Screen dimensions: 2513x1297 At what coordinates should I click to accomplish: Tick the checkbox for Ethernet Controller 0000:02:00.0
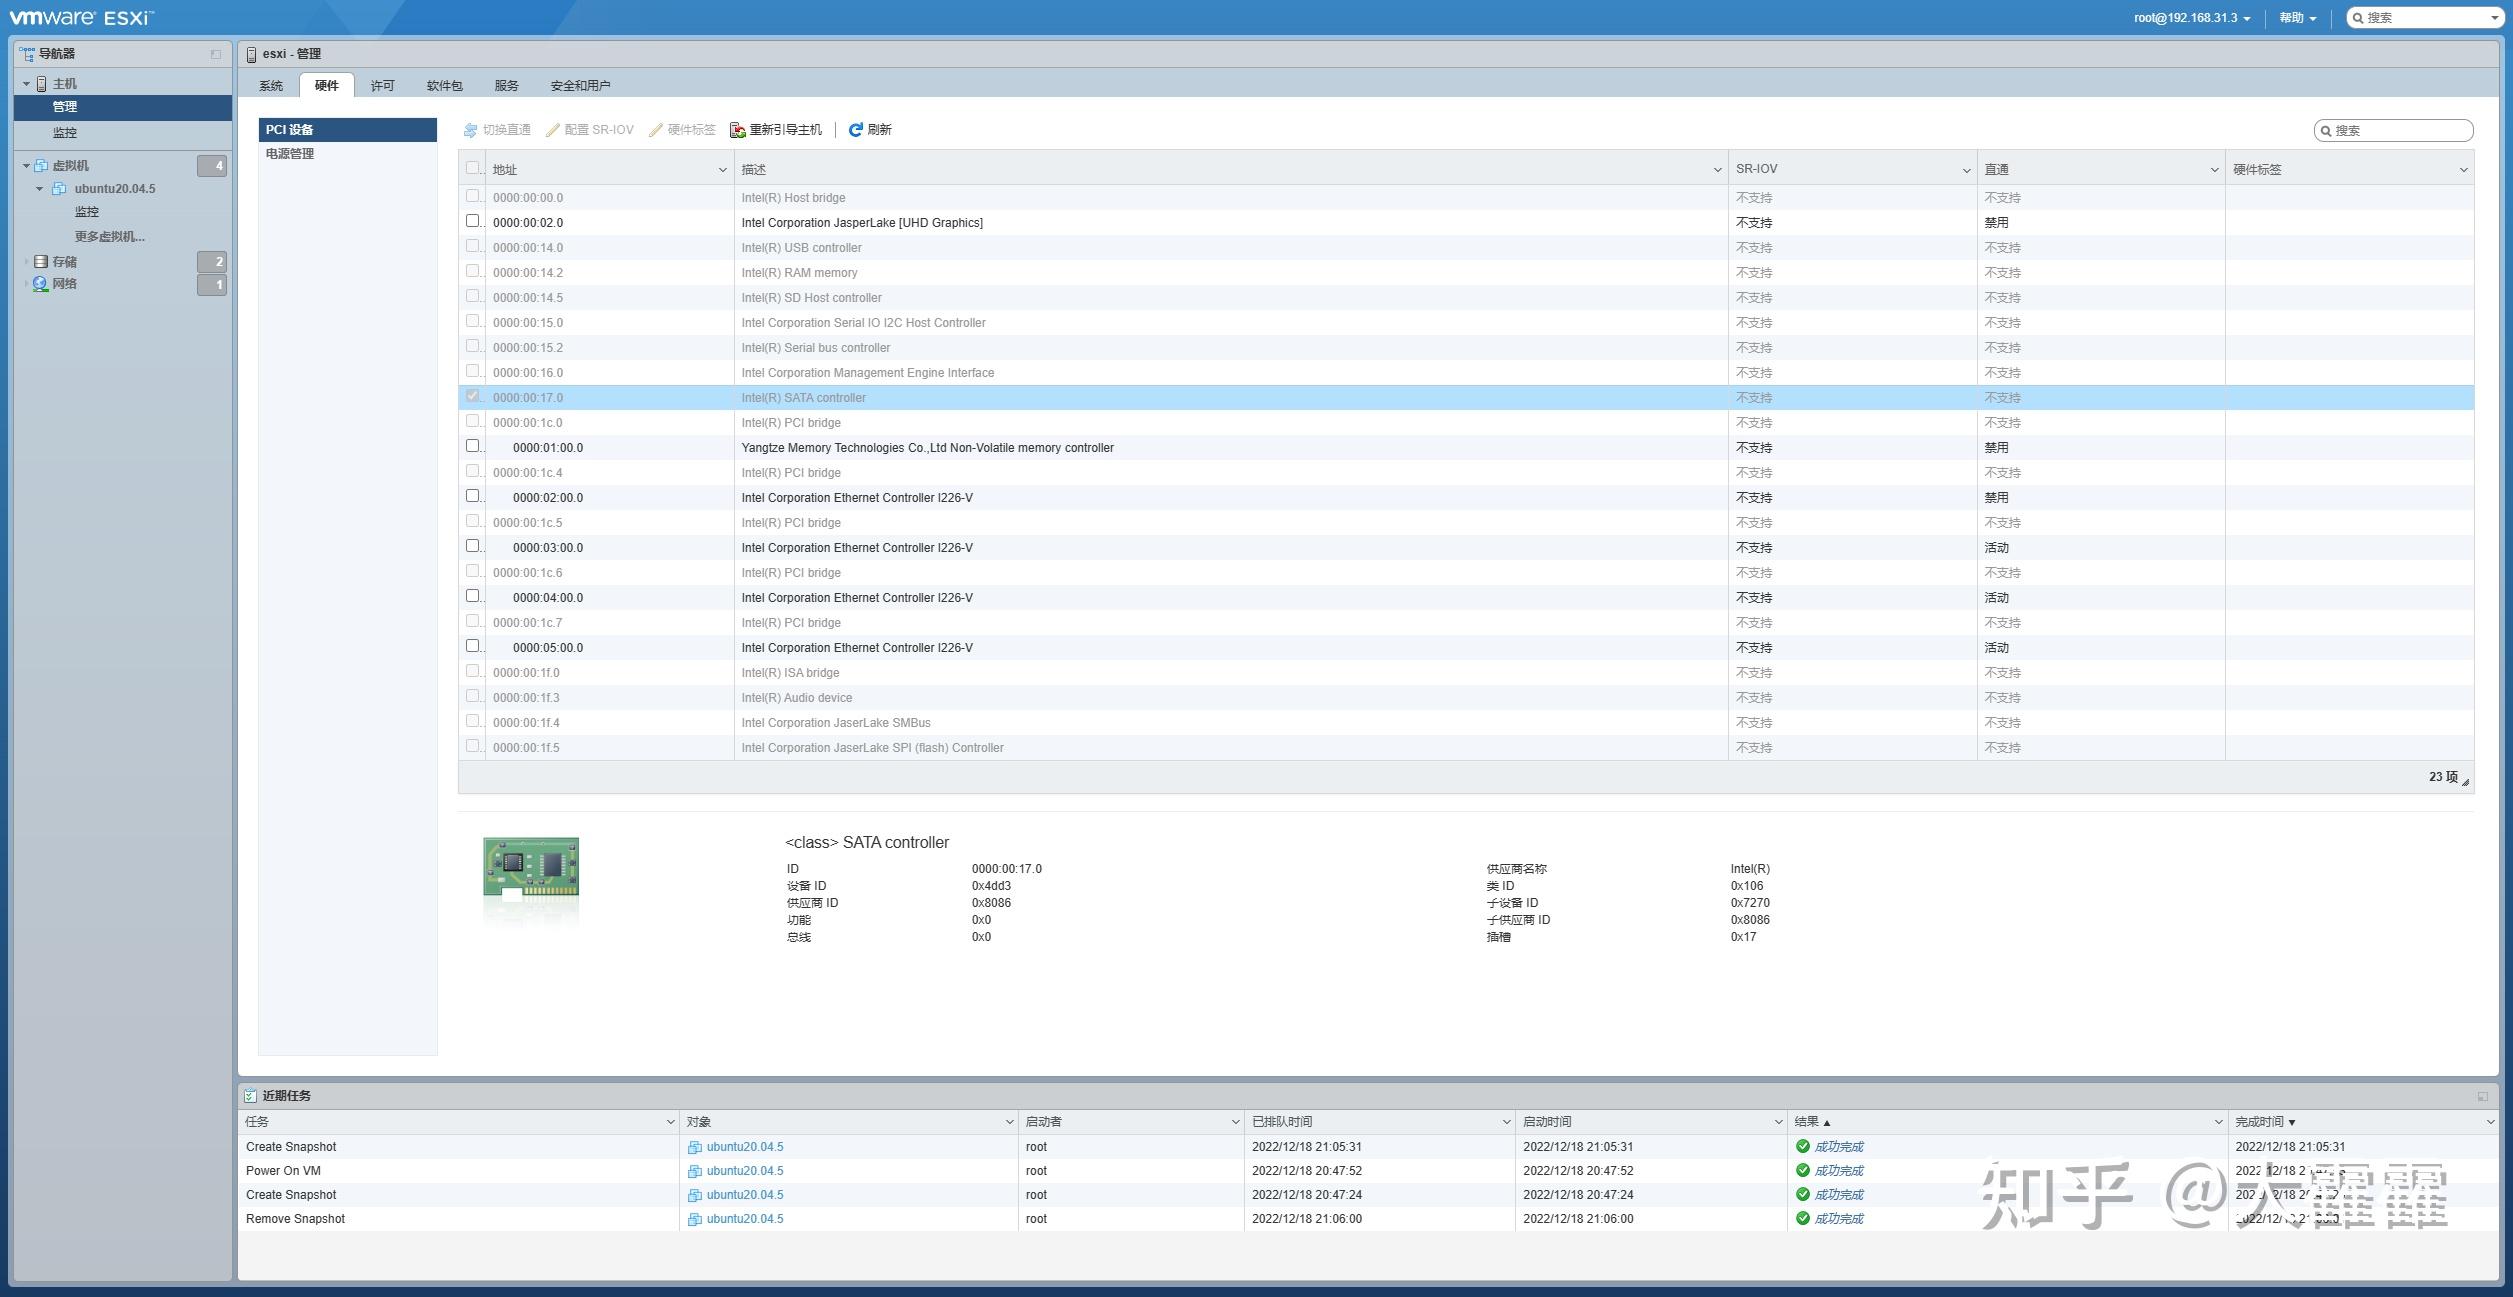click(473, 496)
